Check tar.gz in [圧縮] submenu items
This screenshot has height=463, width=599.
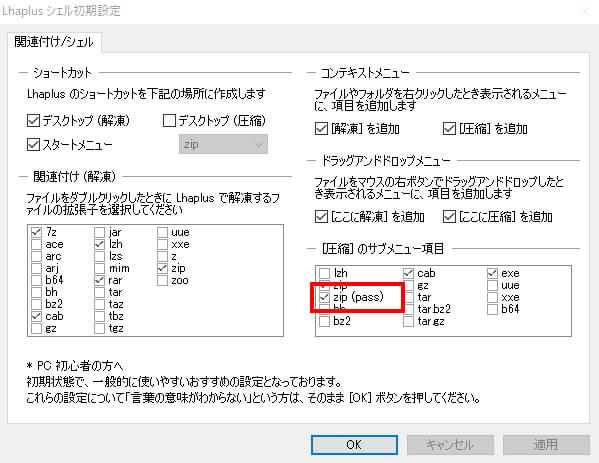(x=408, y=321)
